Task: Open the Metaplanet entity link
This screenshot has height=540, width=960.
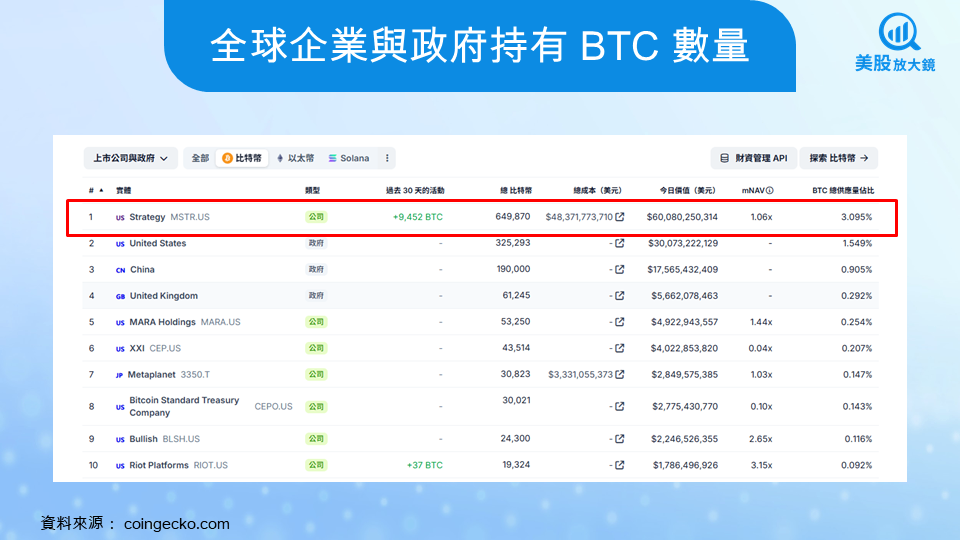Action: [151, 375]
